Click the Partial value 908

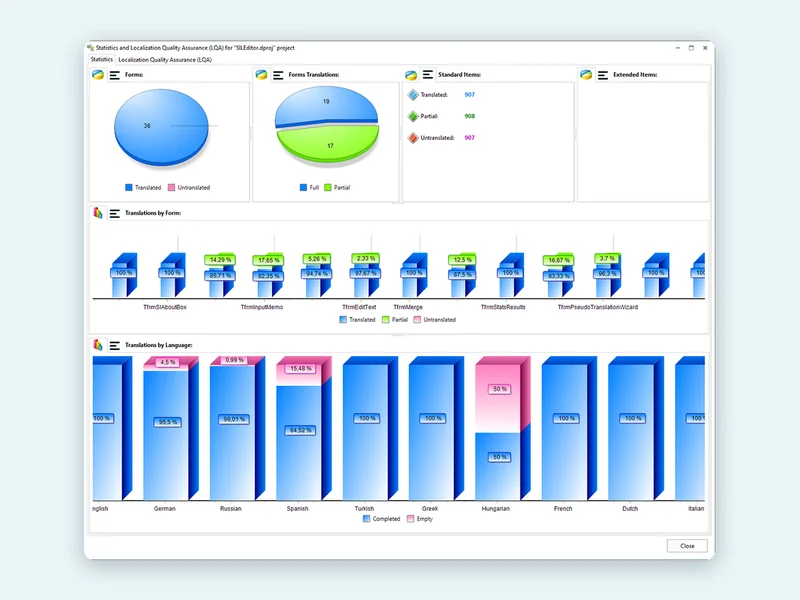pyautogui.click(x=469, y=116)
